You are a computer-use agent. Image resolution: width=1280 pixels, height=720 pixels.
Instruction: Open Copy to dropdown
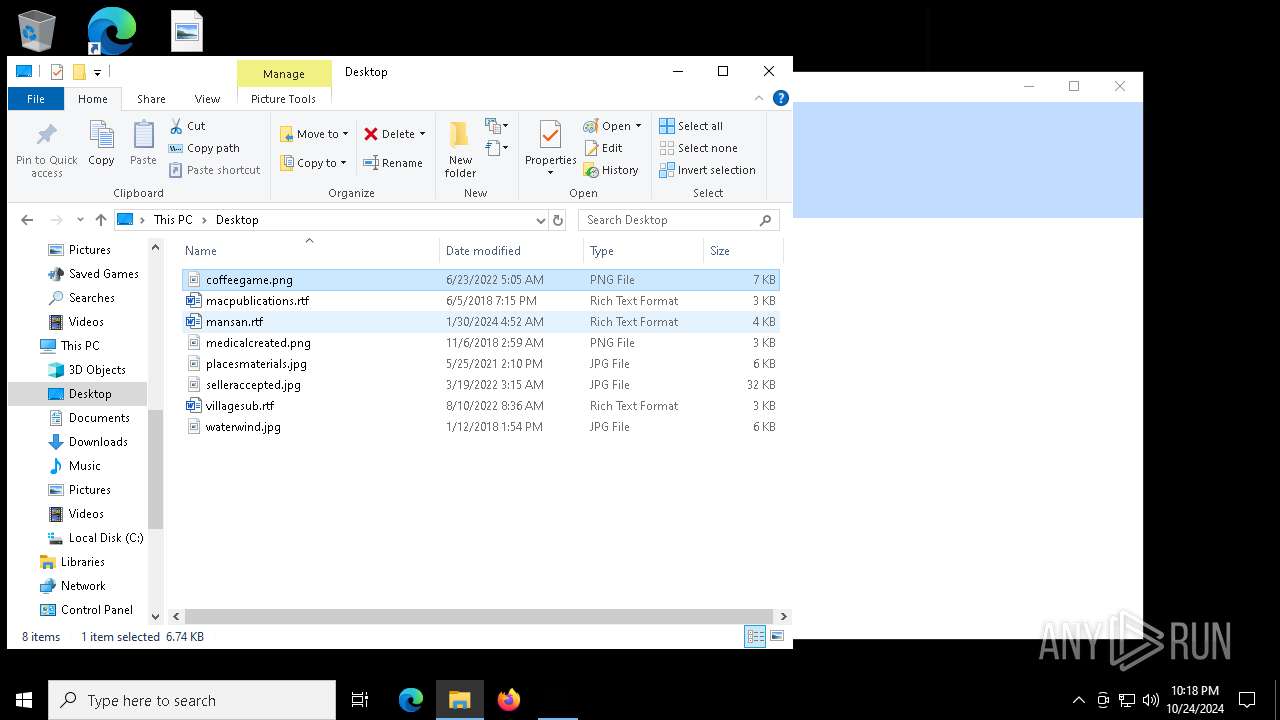click(313, 163)
